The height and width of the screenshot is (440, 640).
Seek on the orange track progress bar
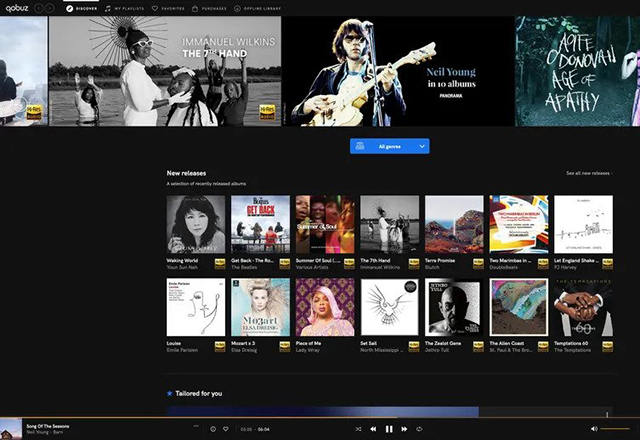[320, 418]
